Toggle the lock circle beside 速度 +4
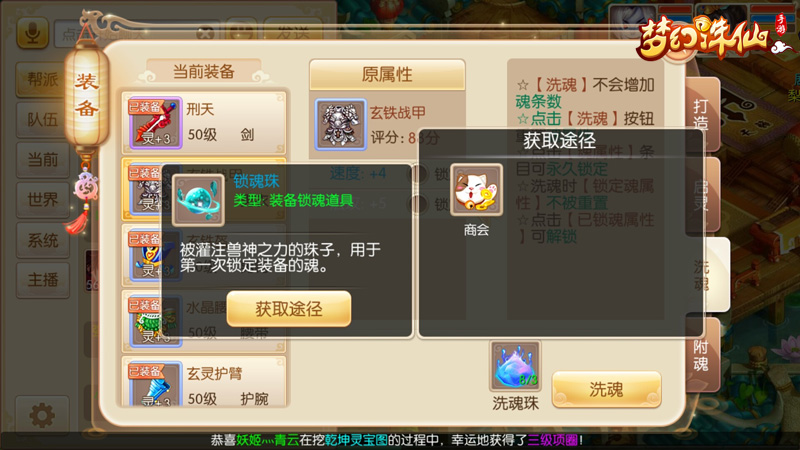This screenshot has width=800, height=450. [x=419, y=174]
